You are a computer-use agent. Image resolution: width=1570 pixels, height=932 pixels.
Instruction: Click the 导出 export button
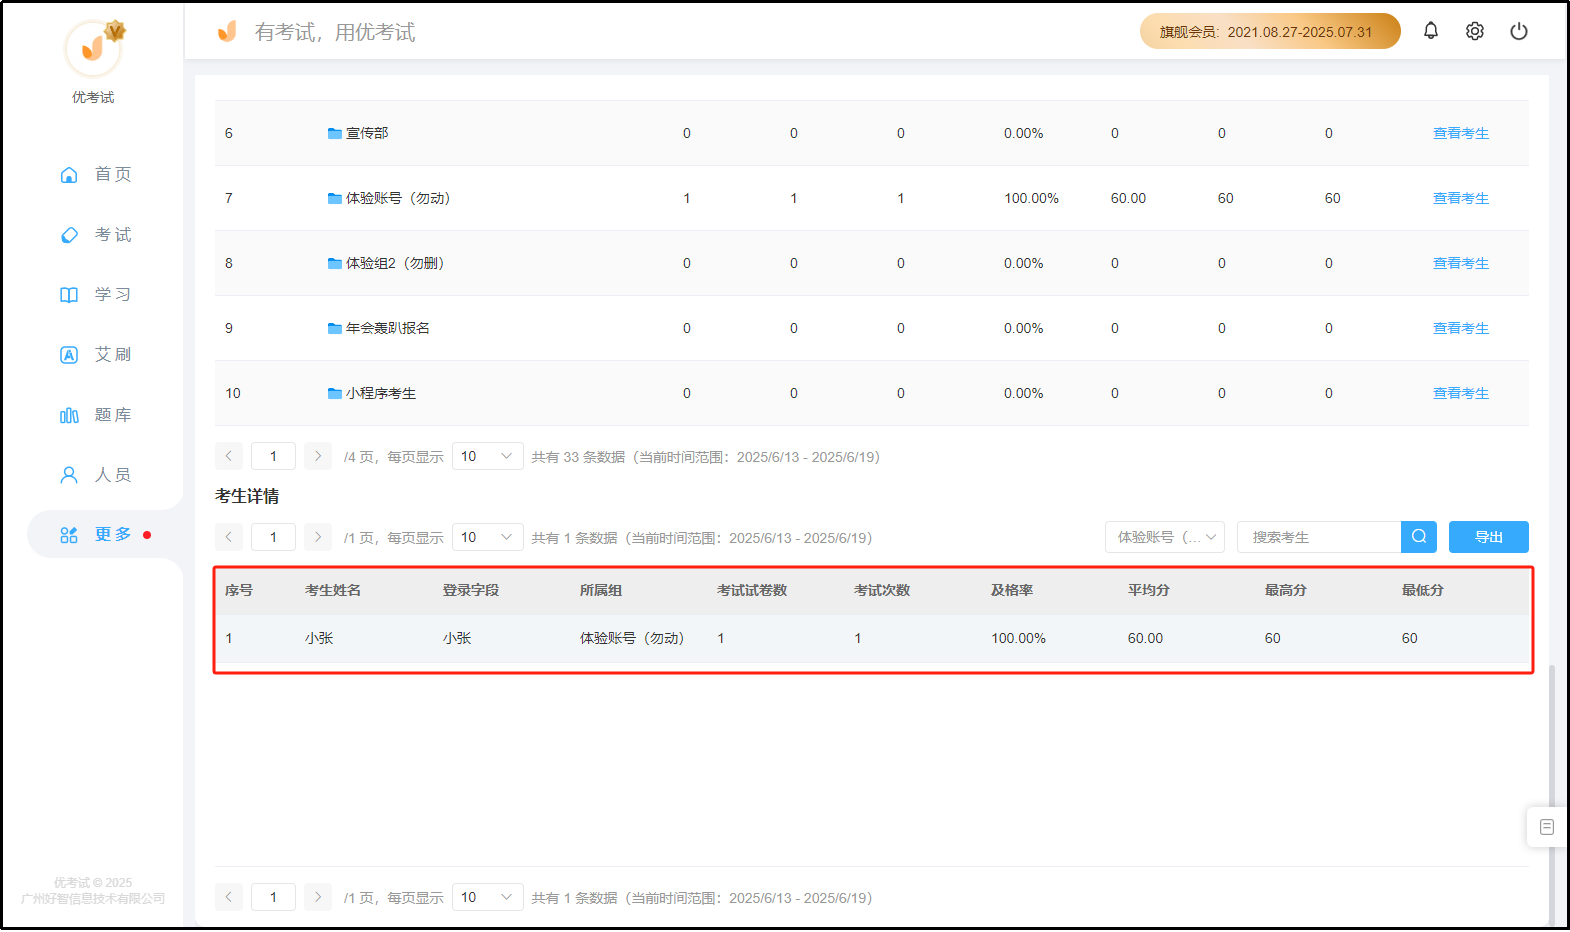pyautogui.click(x=1489, y=537)
